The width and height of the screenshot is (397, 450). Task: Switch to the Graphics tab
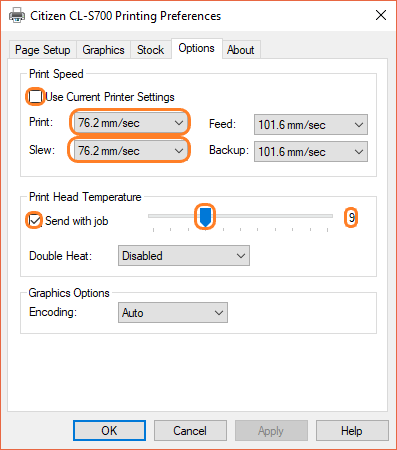[x=103, y=50]
